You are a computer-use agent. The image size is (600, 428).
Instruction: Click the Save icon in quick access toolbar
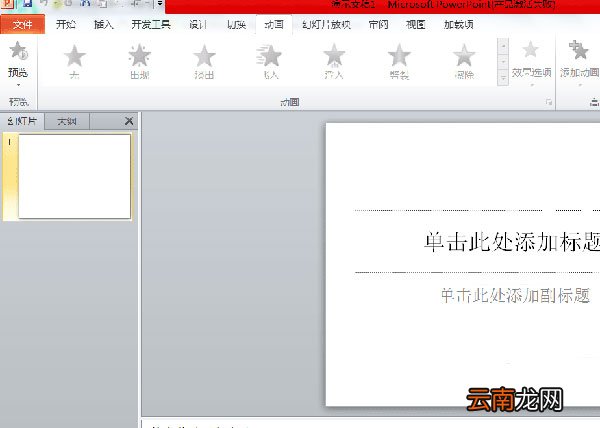click(x=27, y=4)
